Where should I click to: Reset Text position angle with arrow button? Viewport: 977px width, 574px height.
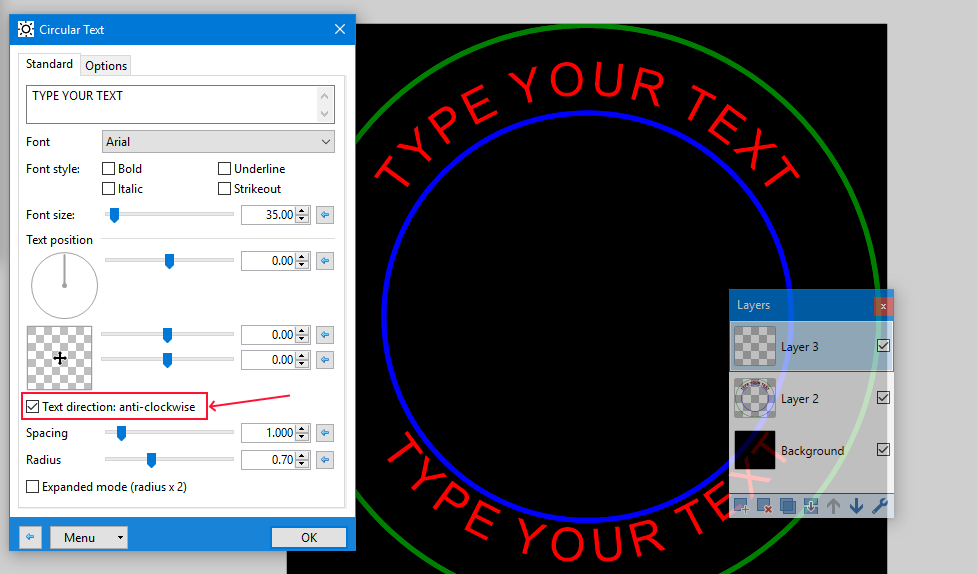click(x=325, y=261)
